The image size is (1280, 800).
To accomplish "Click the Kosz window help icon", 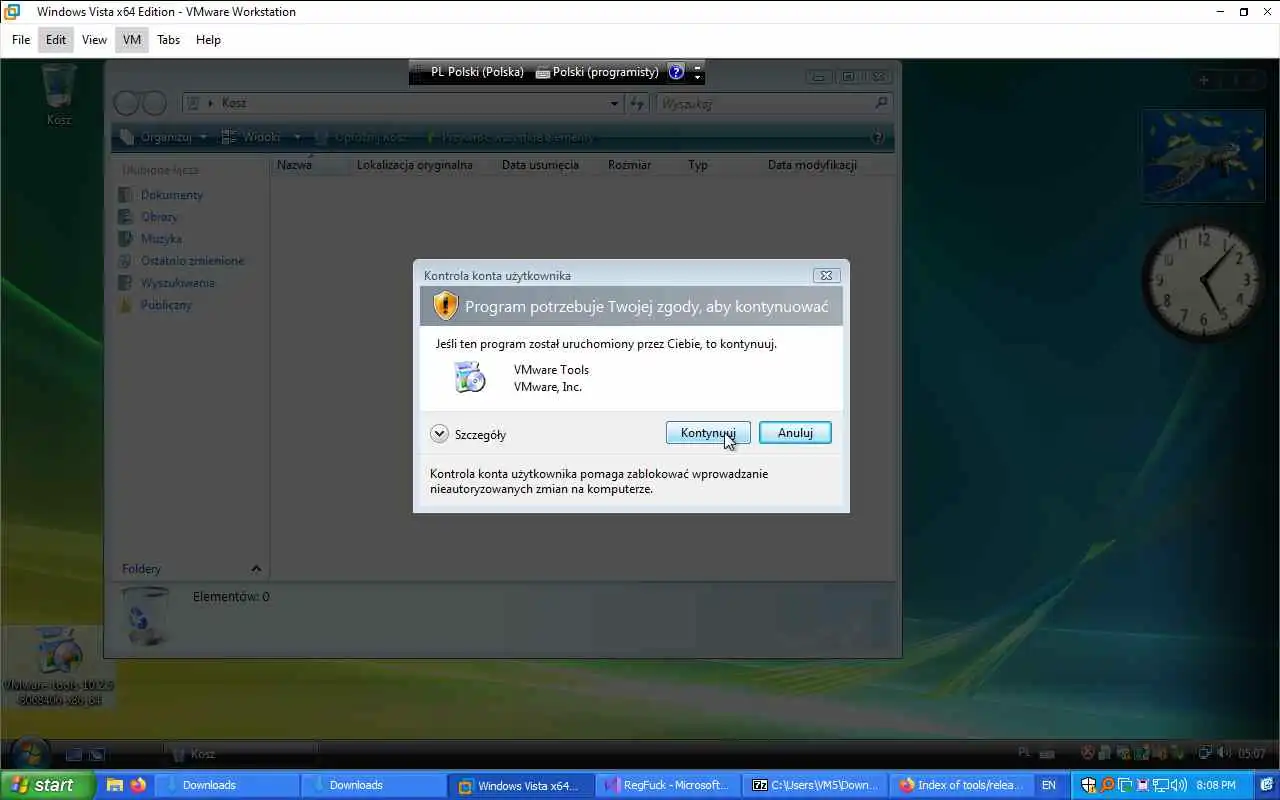I will coord(878,137).
